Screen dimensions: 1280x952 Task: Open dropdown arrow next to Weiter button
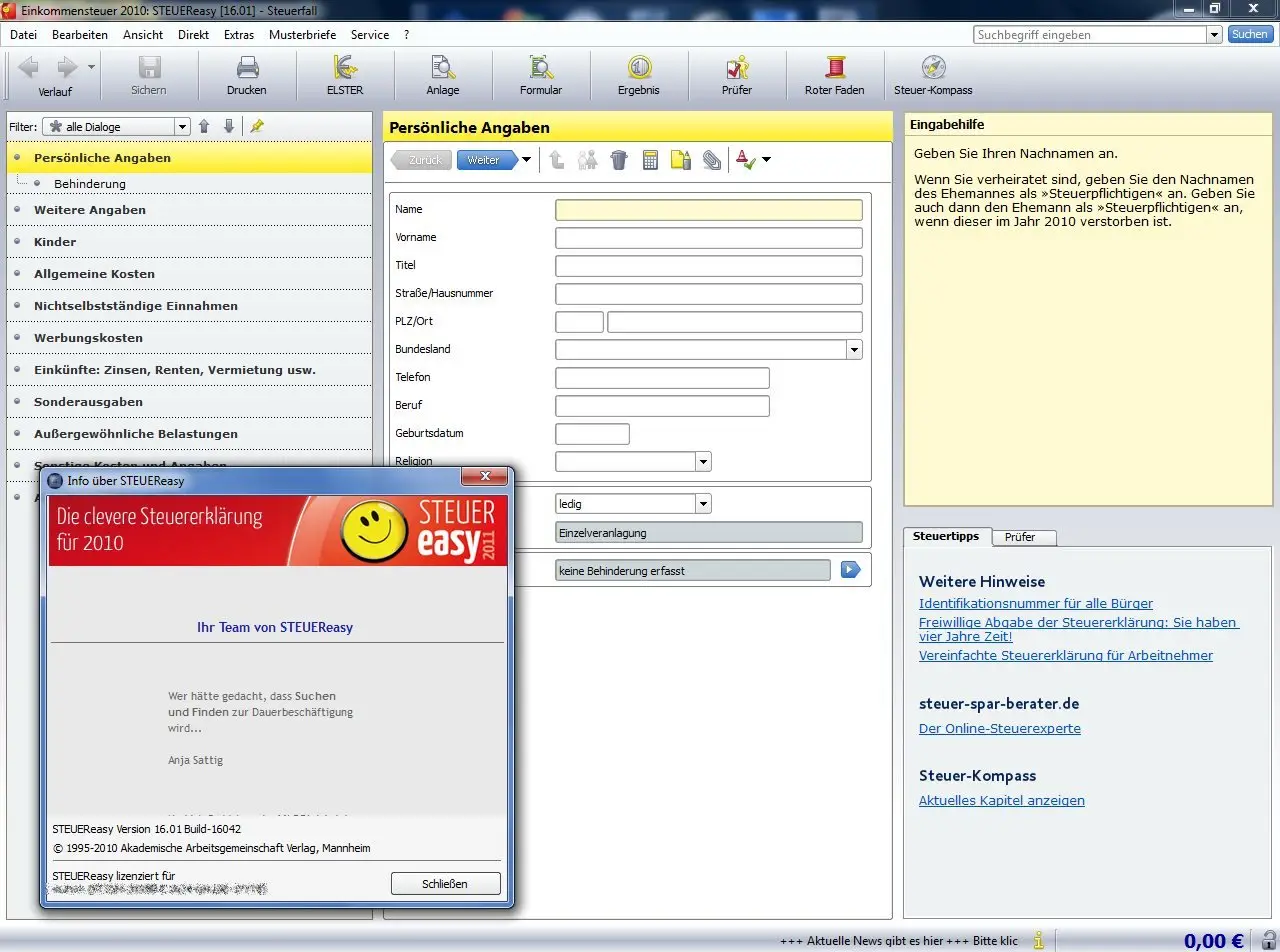click(527, 160)
